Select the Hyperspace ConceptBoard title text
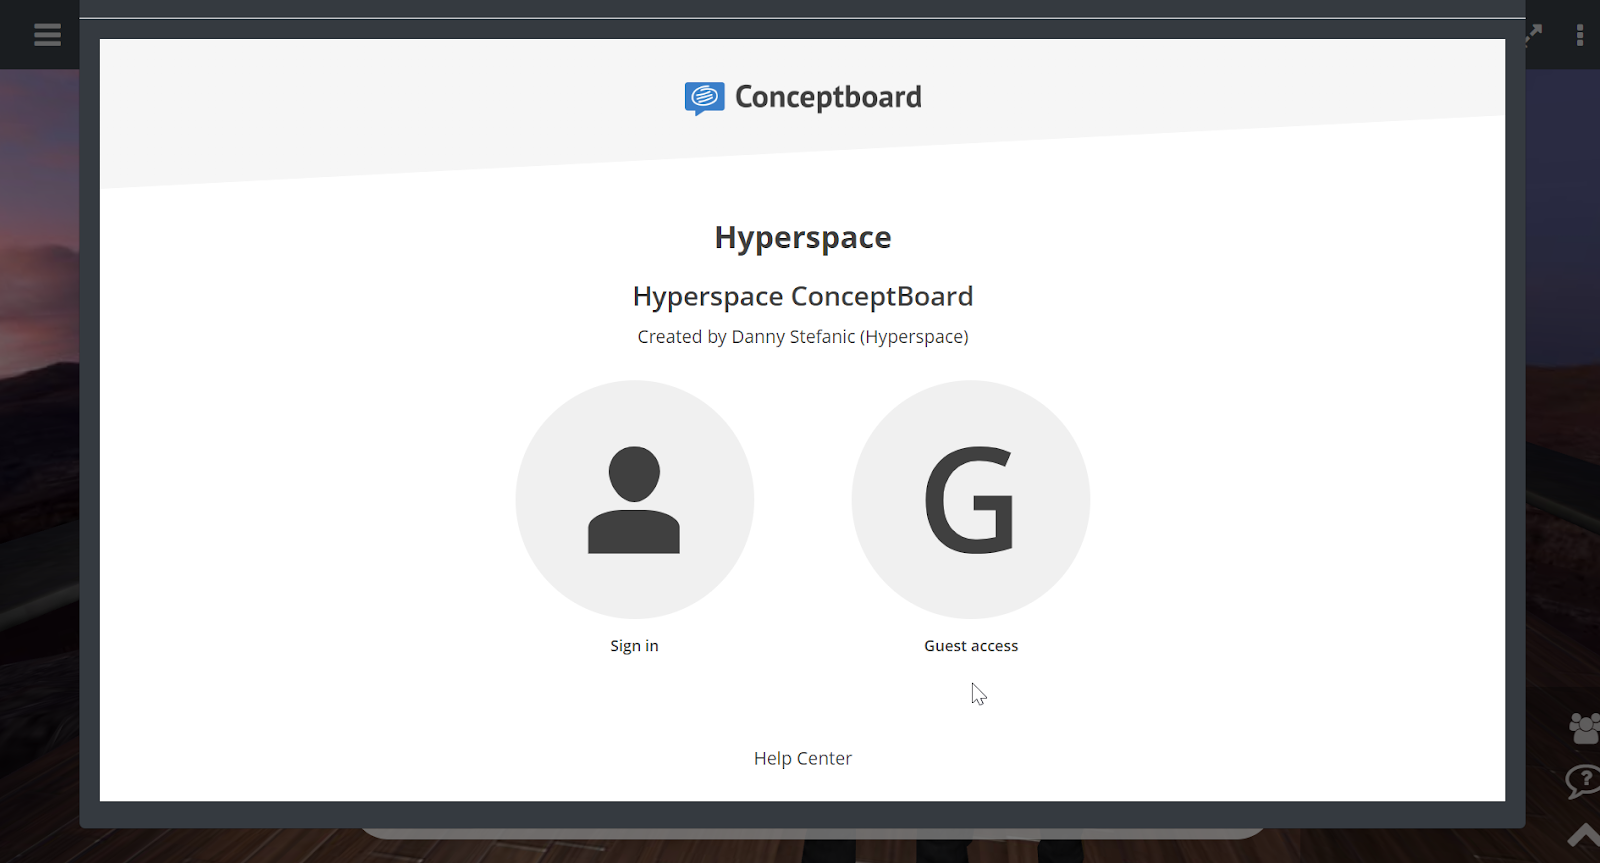Image resolution: width=1600 pixels, height=863 pixels. pyautogui.click(x=803, y=296)
